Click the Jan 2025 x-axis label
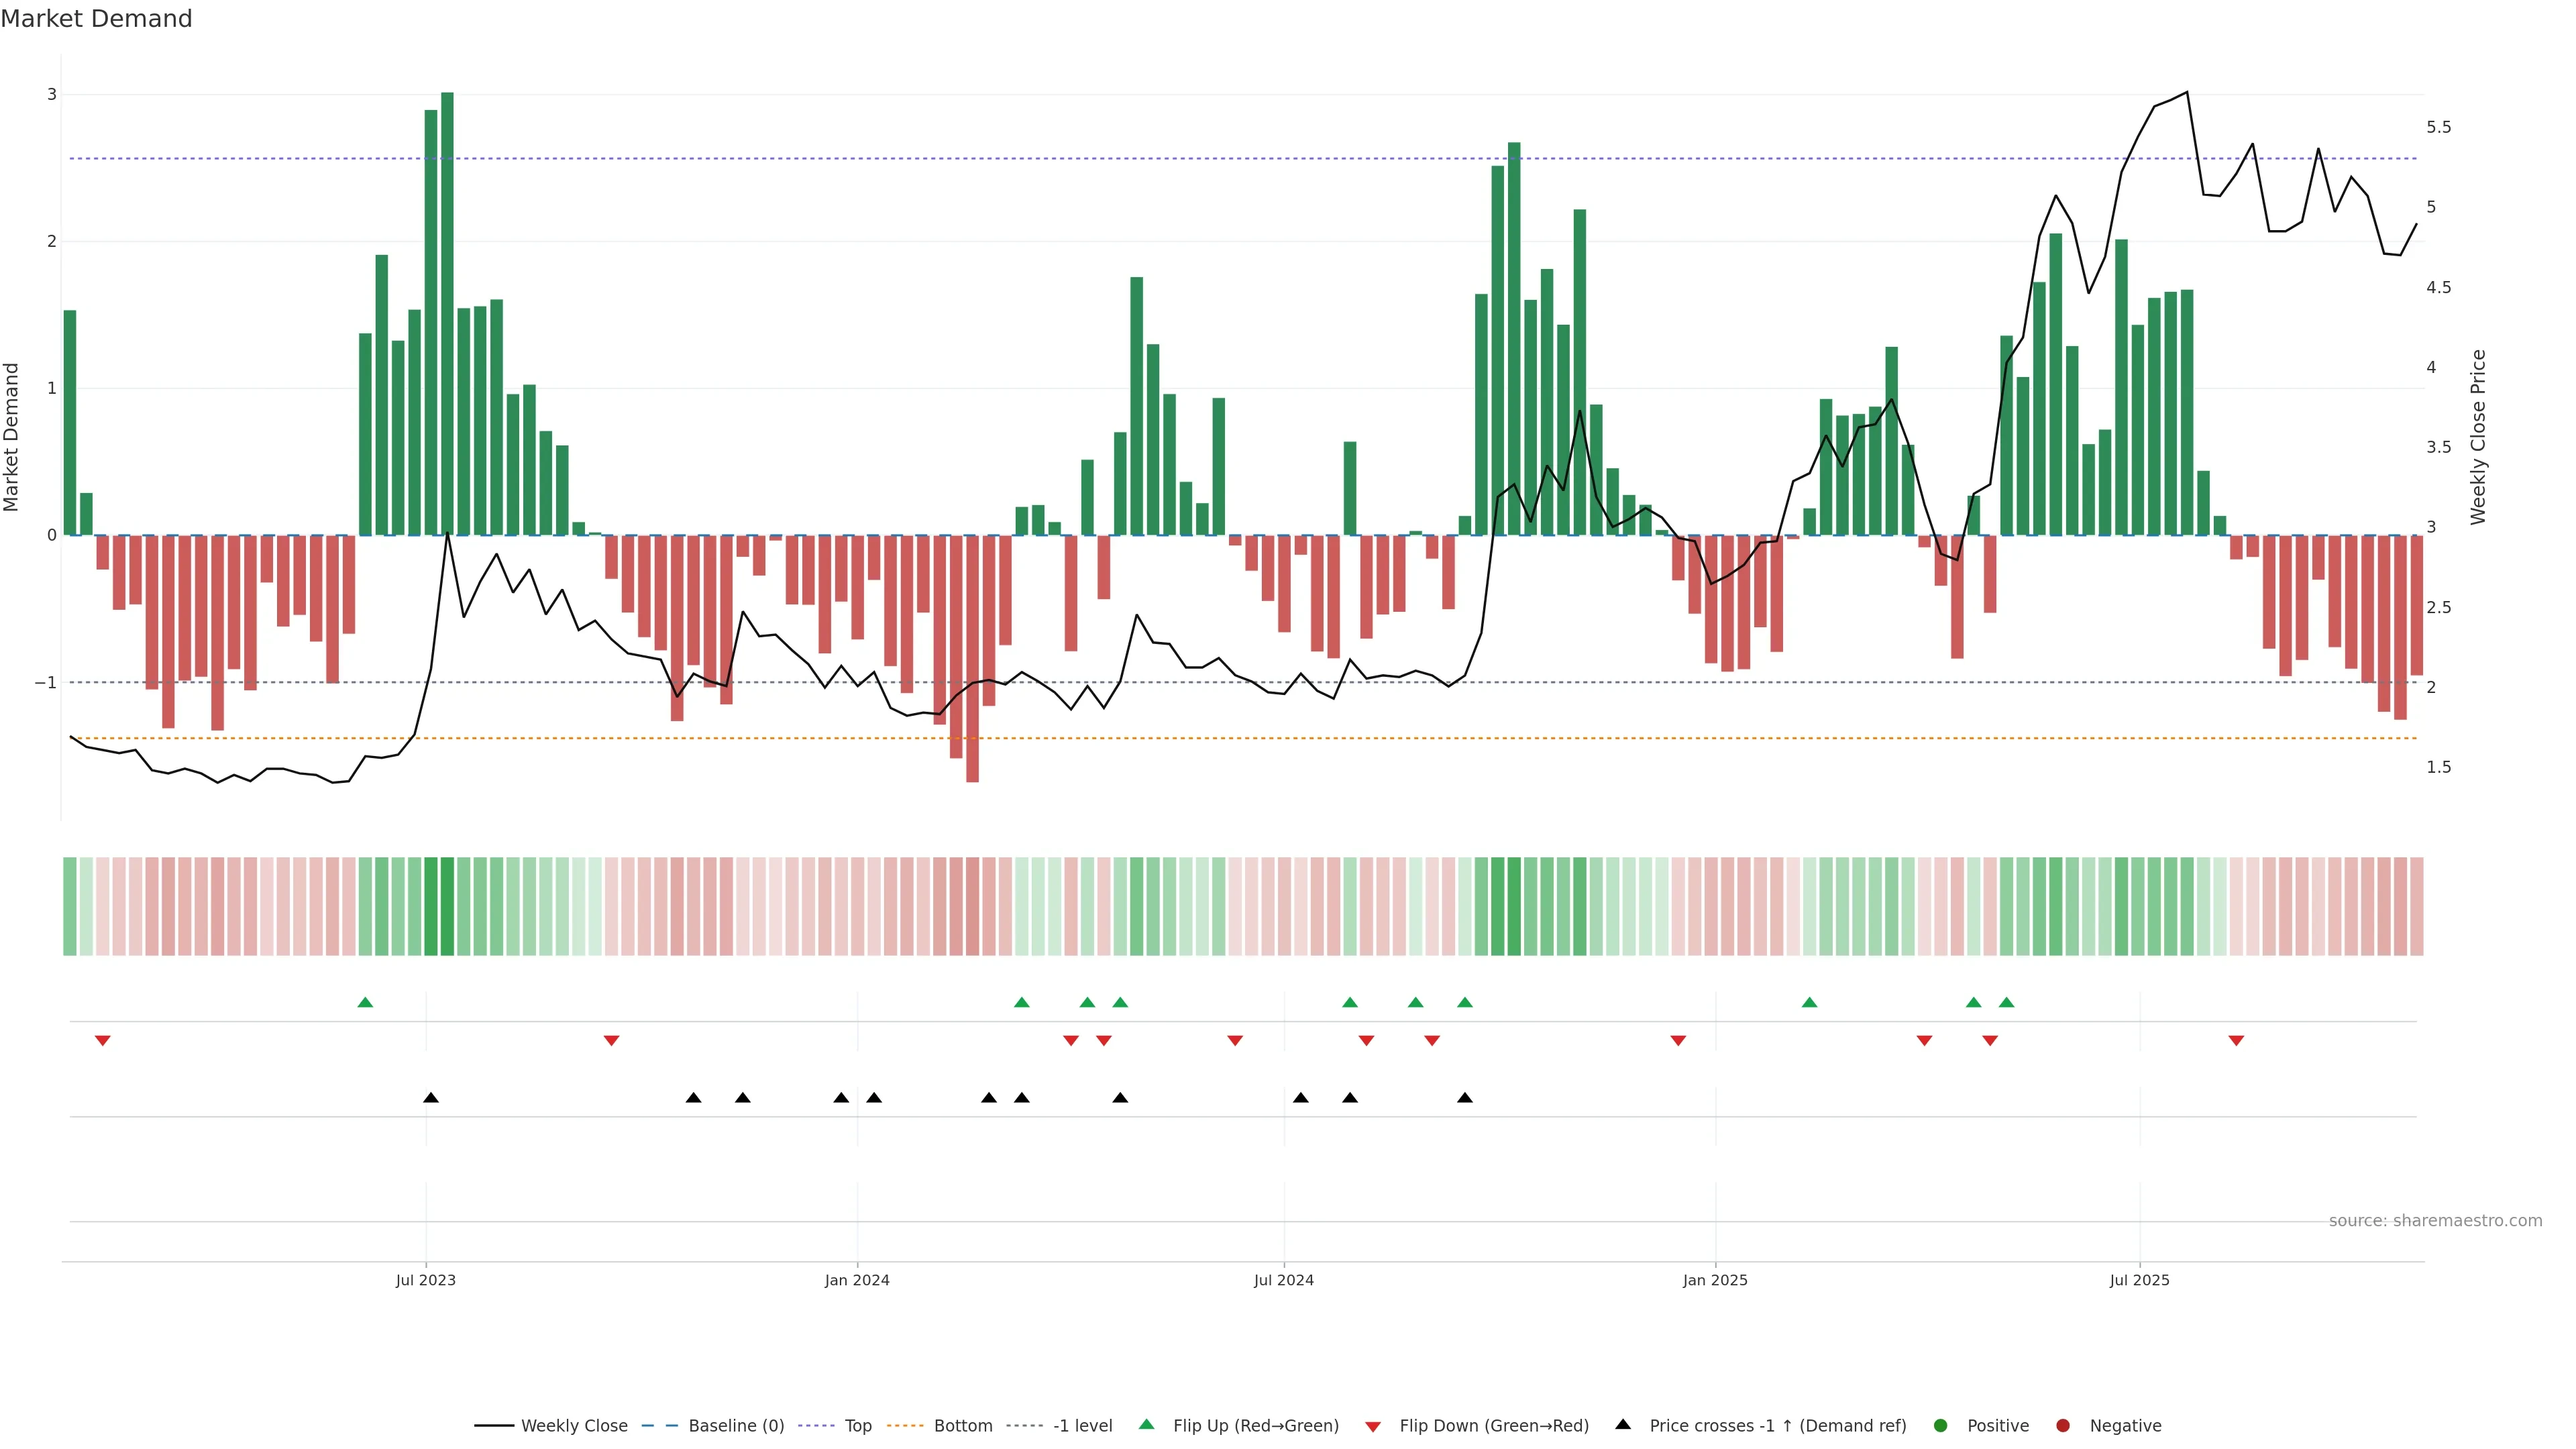Viewport: 2576px width, 1449px height. coord(1715,1280)
